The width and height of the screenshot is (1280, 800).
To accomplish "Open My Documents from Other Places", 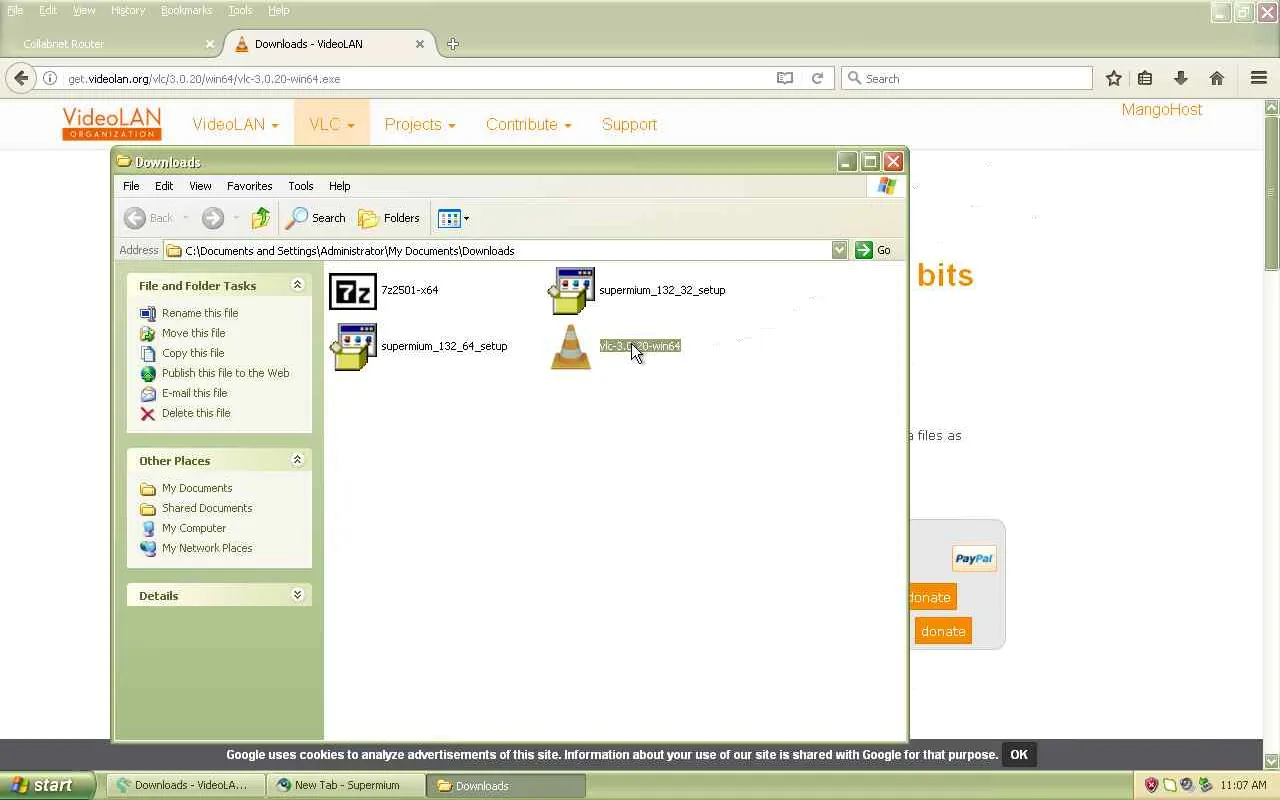I will [x=197, y=488].
